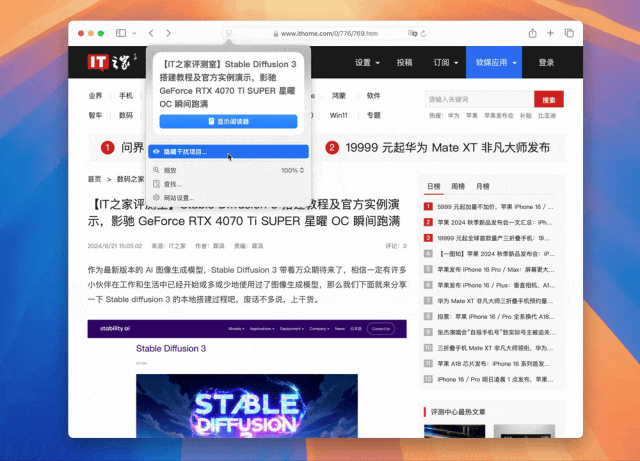Expand the 软媒应用 dropdown
The height and width of the screenshot is (461, 640).
click(x=494, y=62)
